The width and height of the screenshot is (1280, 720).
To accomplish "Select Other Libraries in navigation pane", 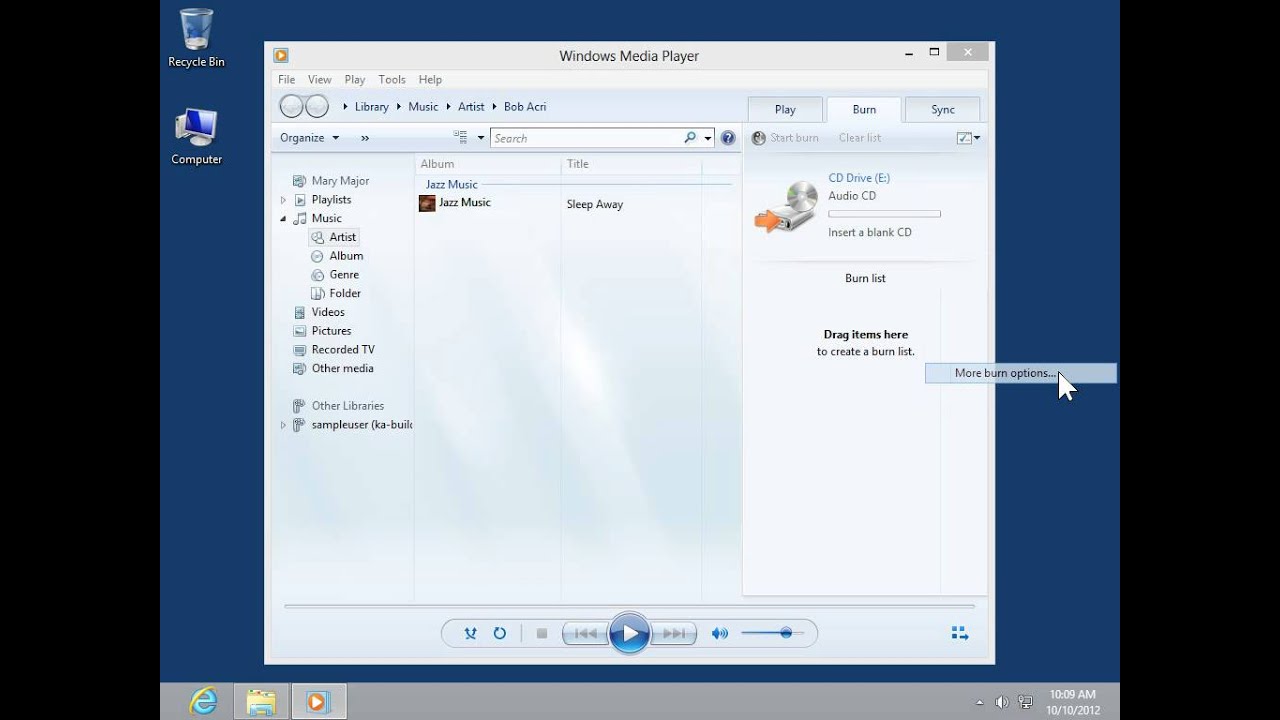I will [x=347, y=406].
